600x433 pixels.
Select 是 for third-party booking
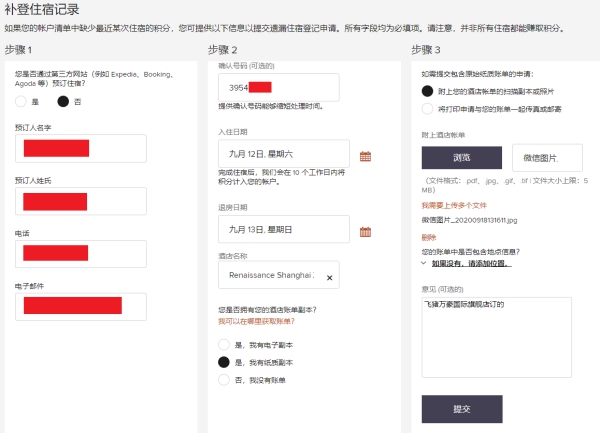21,101
